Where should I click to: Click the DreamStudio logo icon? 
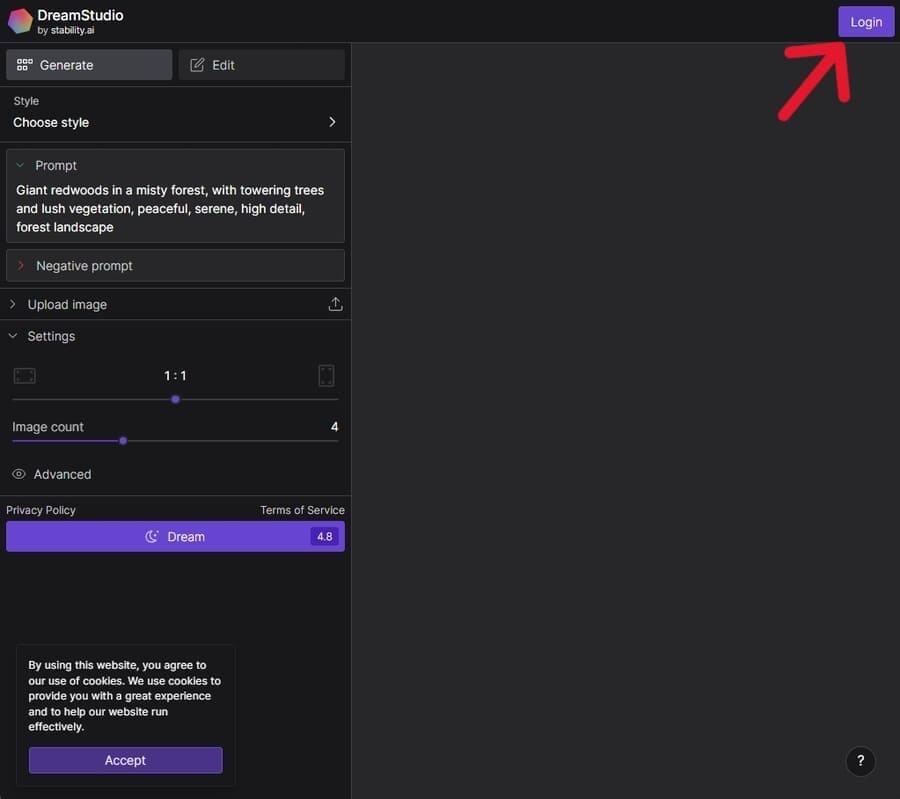point(20,21)
